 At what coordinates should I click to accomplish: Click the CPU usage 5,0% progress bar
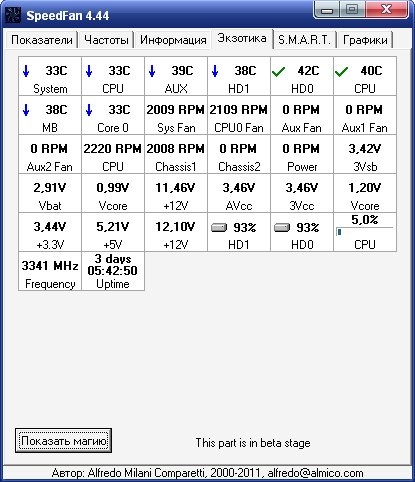[365, 232]
